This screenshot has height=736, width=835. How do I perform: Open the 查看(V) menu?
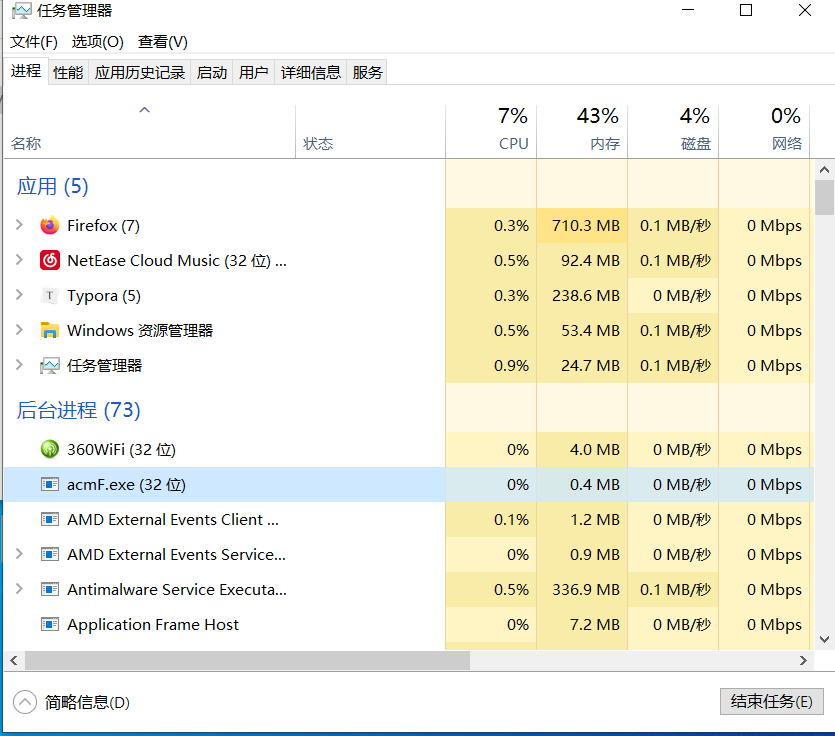pyautogui.click(x=162, y=42)
